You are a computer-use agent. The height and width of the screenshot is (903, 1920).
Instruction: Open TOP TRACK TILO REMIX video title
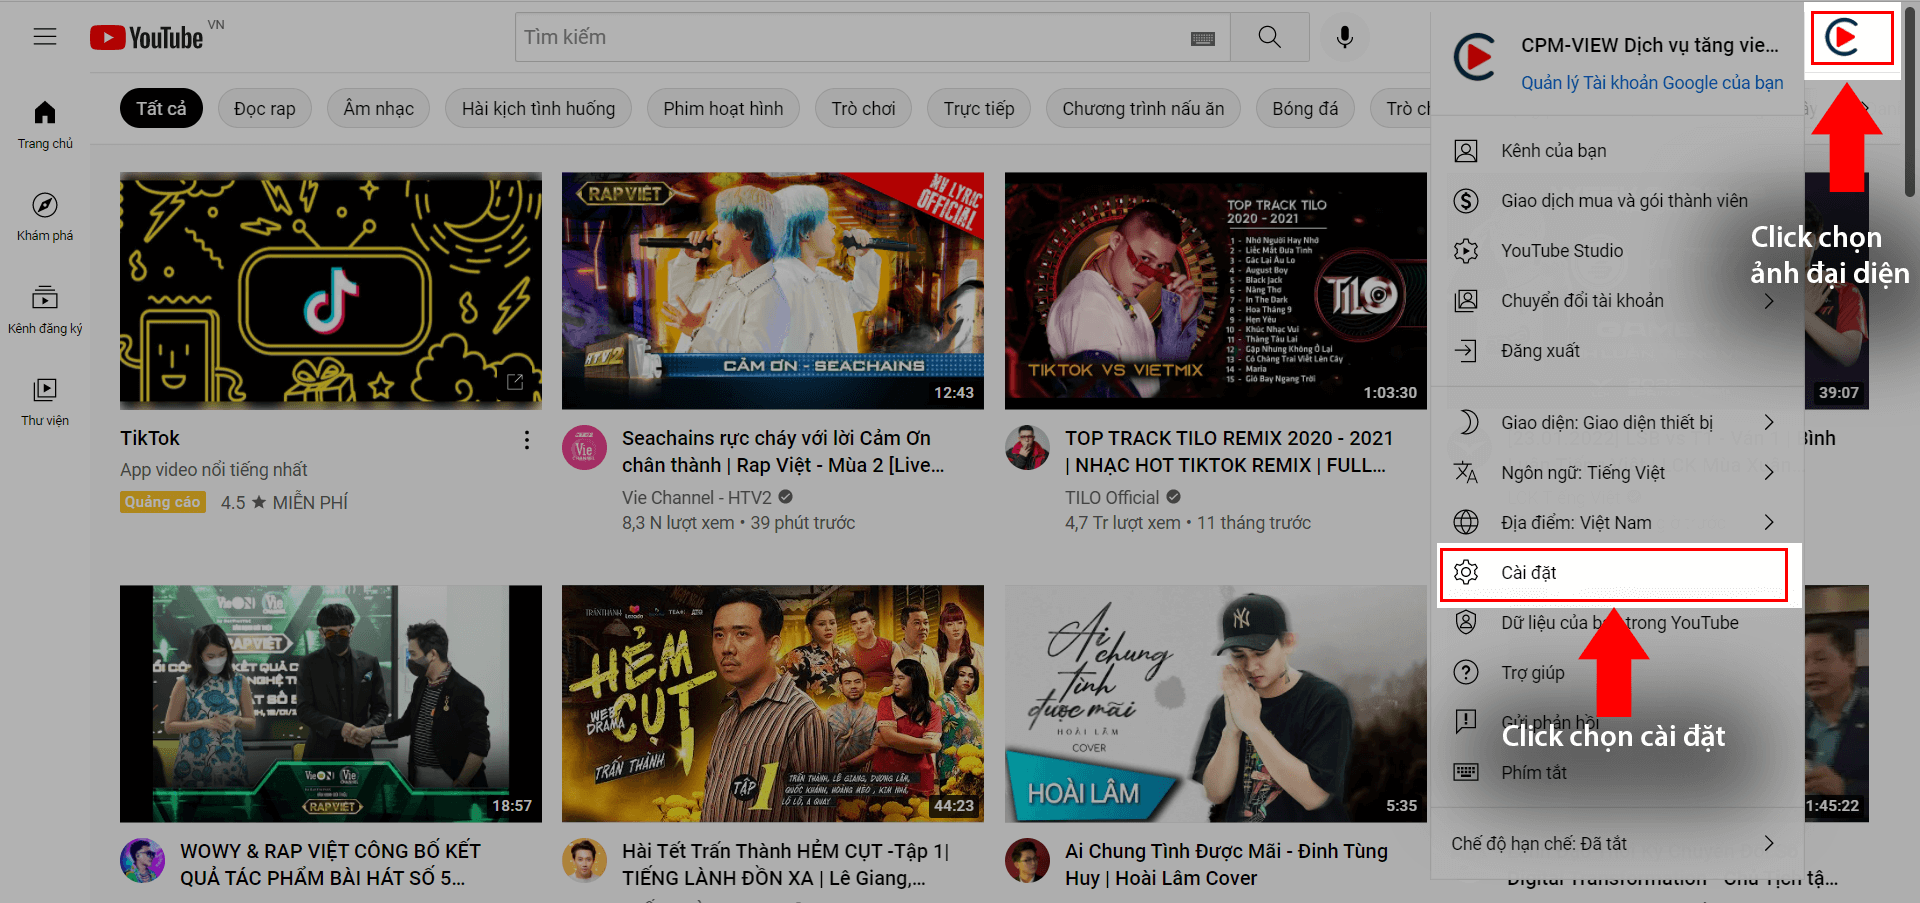tap(1229, 452)
